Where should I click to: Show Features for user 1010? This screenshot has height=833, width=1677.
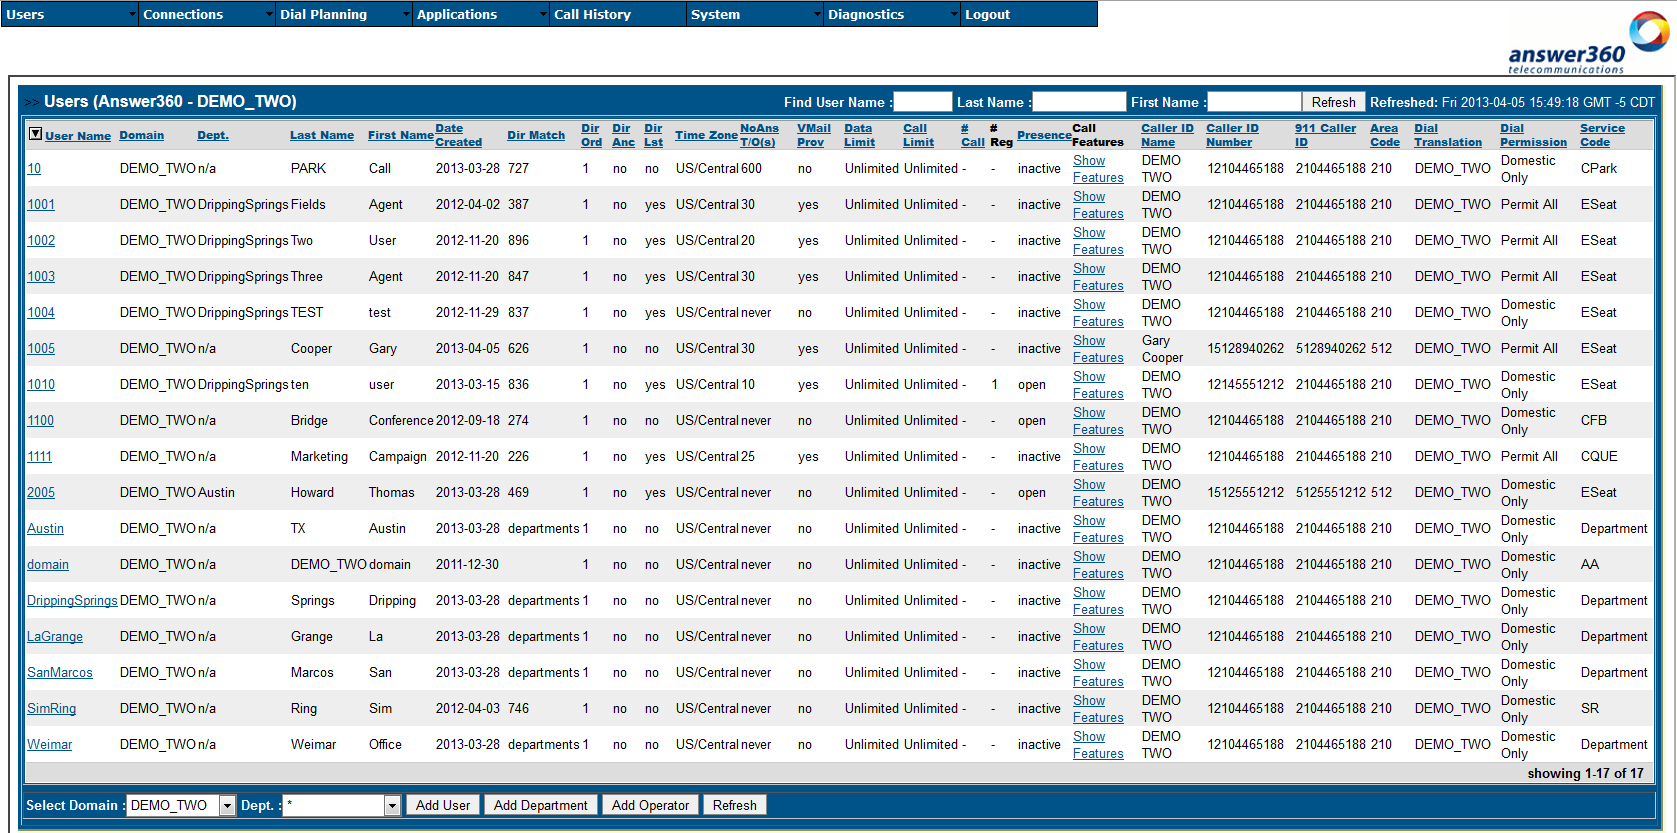click(1098, 385)
